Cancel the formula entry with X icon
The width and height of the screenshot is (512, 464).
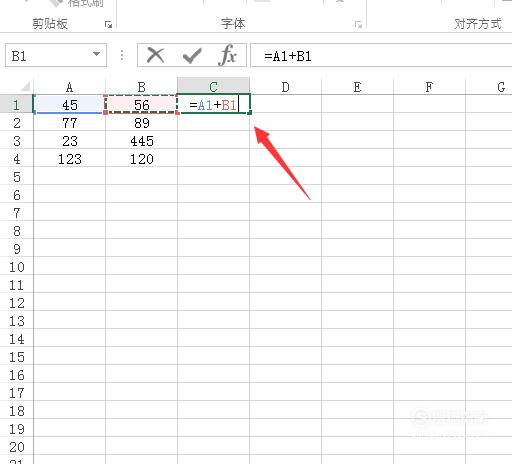[x=155, y=55]
